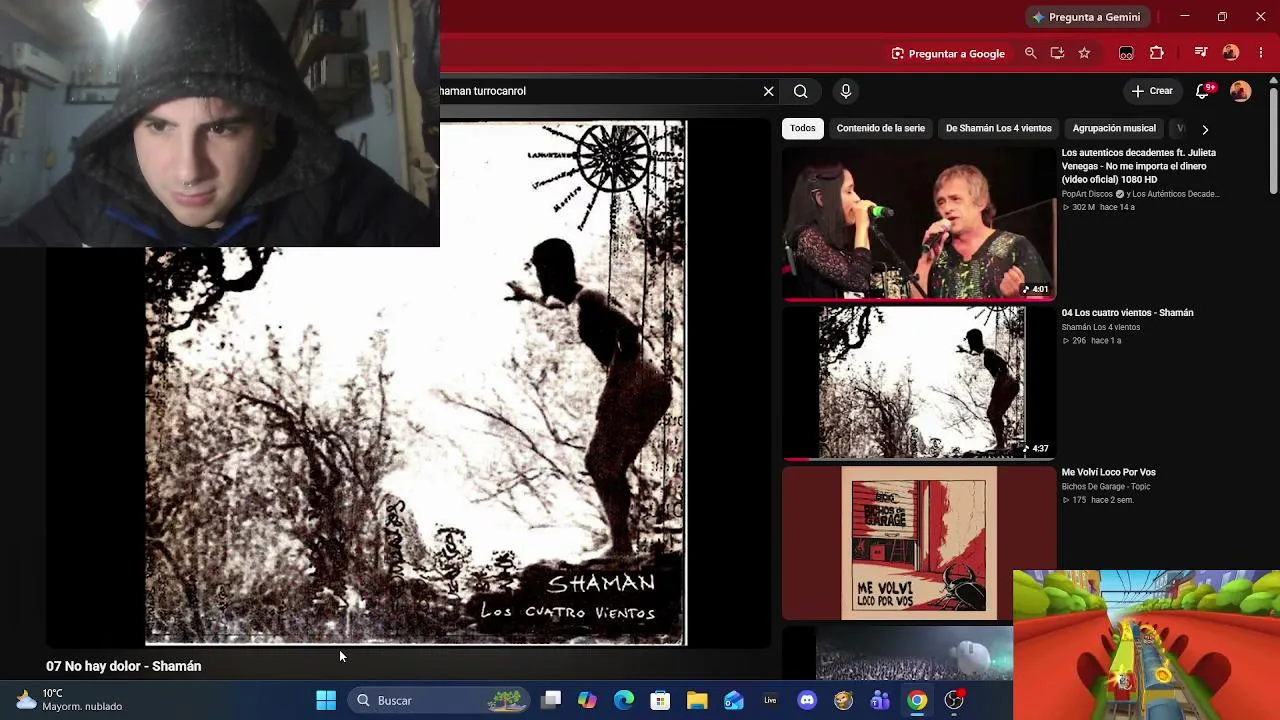1280x720 pixels.
Task: Select De Shamán Los 4 vientos chip
Action: [999, 128]
